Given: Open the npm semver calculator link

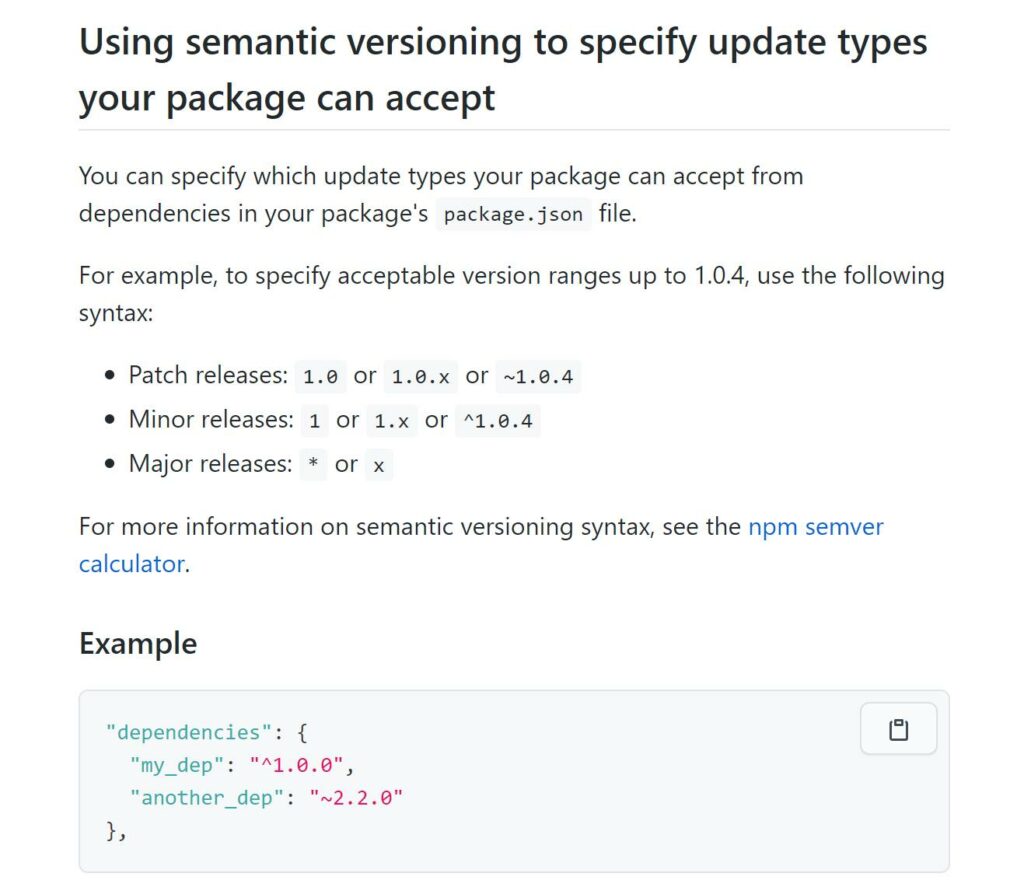Looking at the screenshot, I should click(x=815, y=526).
